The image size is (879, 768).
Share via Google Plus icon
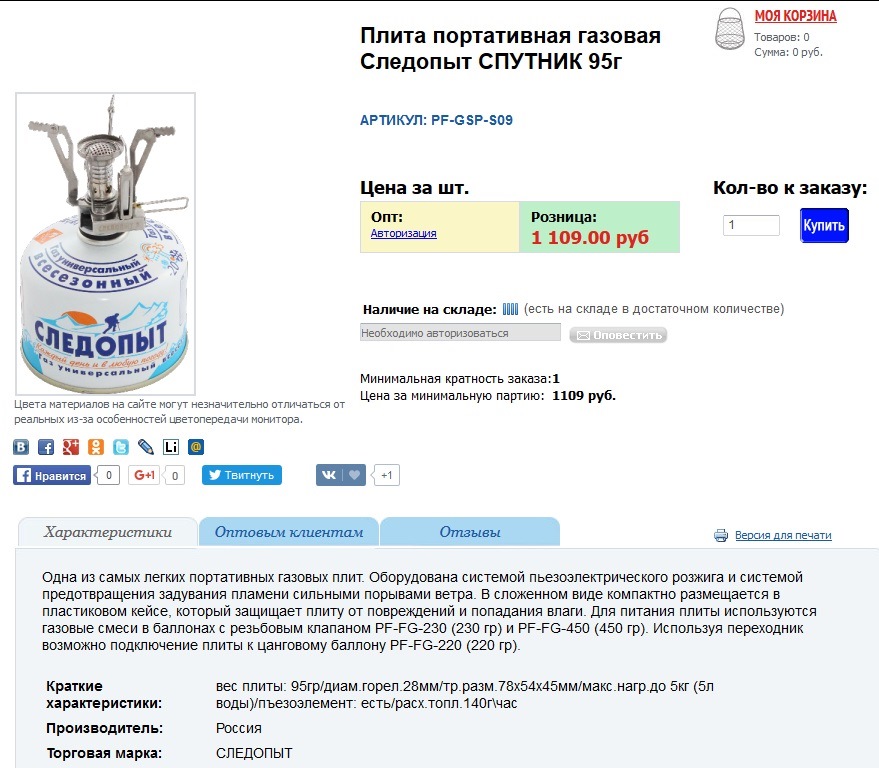pos(71,447)
